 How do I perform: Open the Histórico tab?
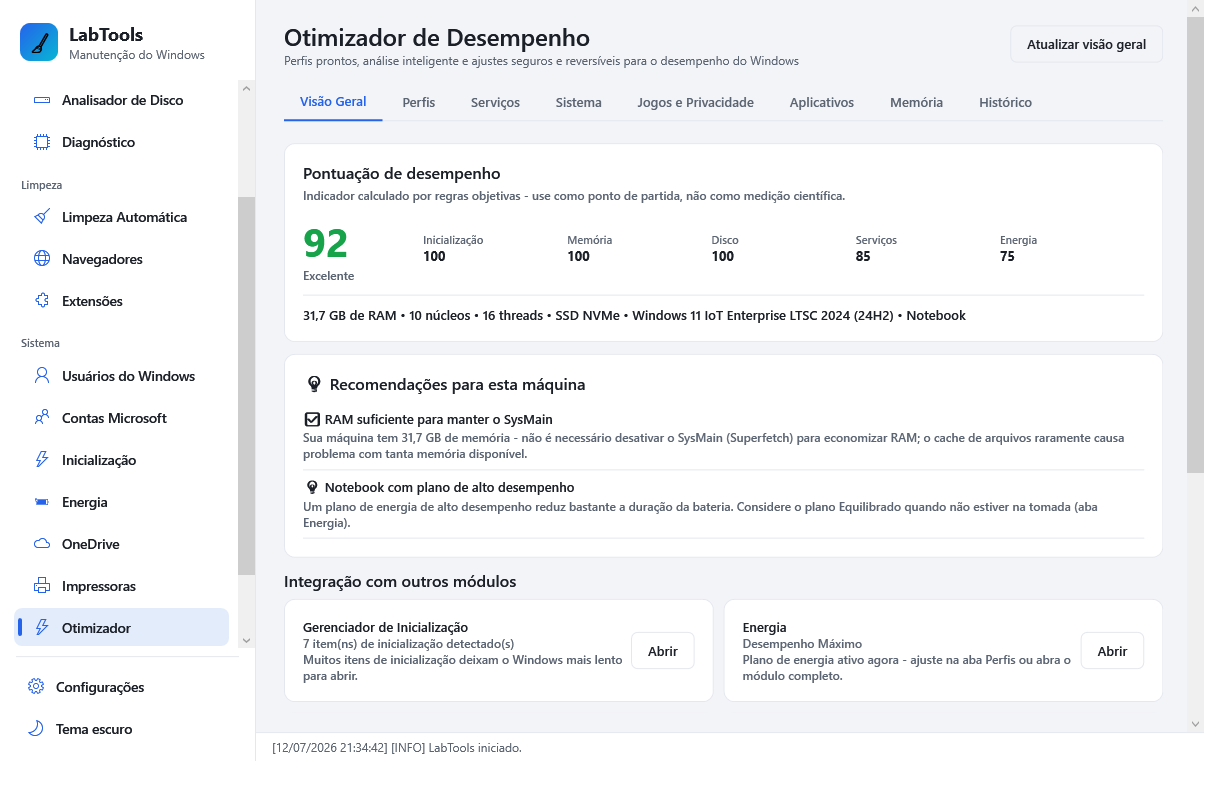[1006, 102]
